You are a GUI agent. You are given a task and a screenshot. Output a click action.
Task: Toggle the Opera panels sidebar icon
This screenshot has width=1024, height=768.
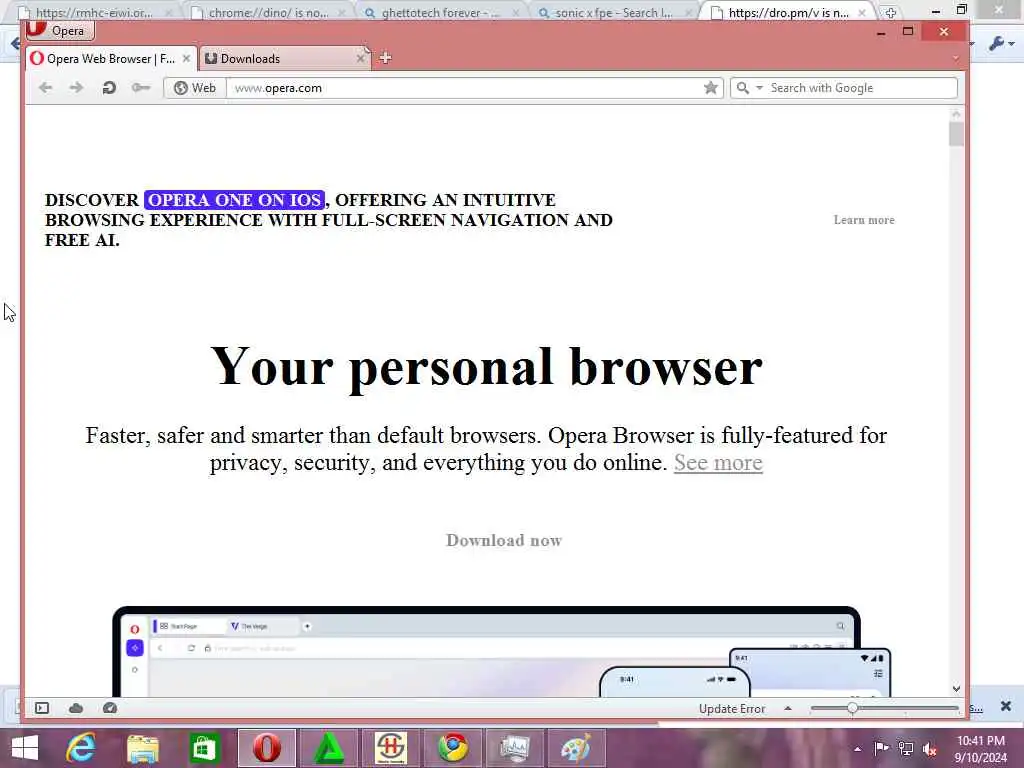42,708
